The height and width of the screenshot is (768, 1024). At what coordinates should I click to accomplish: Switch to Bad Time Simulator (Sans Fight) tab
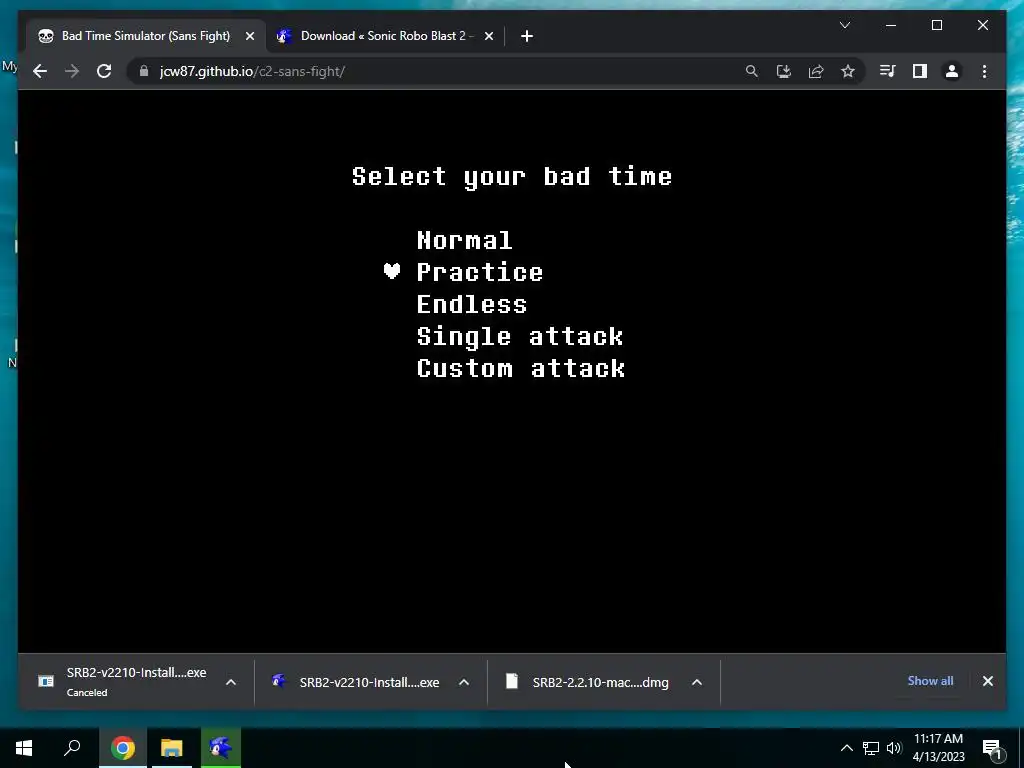click(x=145, y=36)
